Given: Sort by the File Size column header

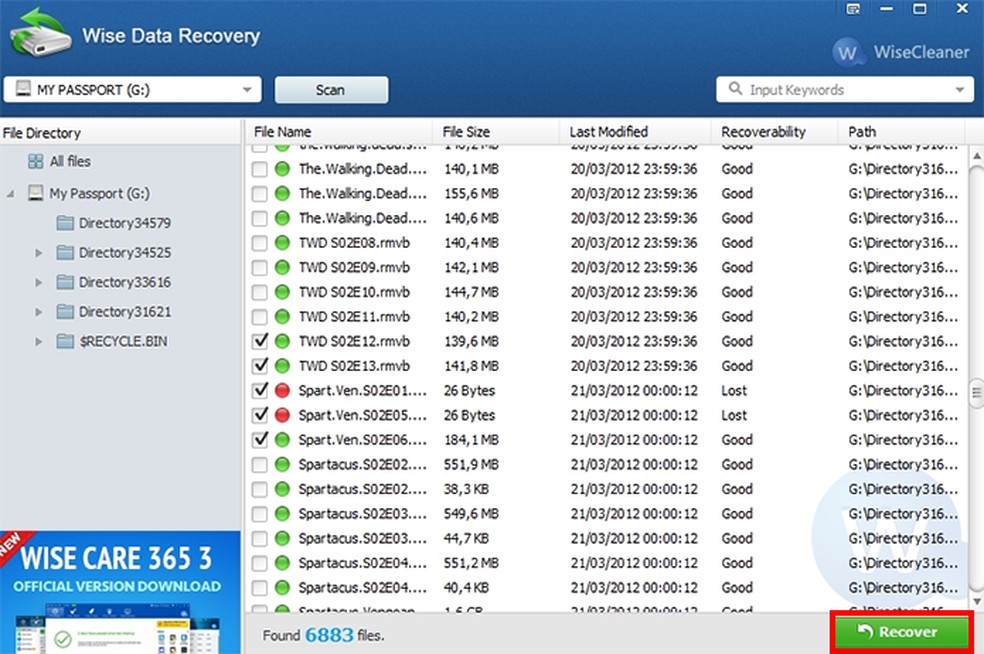Looking at the screenshot, I should tap(466, 131).
